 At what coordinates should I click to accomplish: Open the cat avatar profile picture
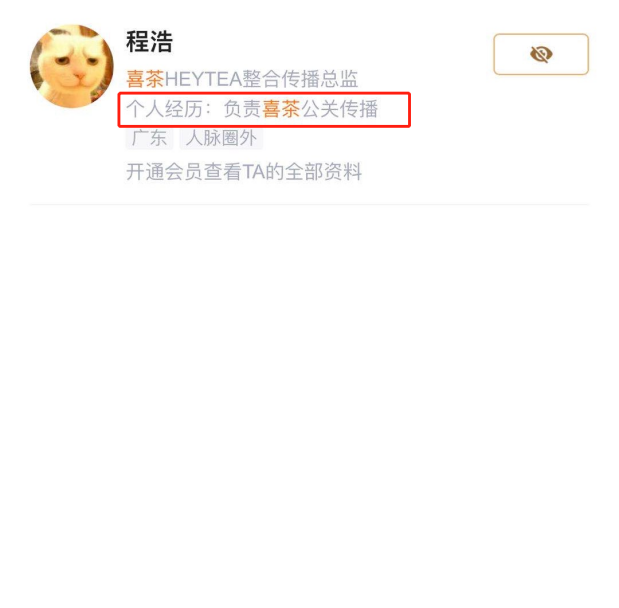[72, 66]
